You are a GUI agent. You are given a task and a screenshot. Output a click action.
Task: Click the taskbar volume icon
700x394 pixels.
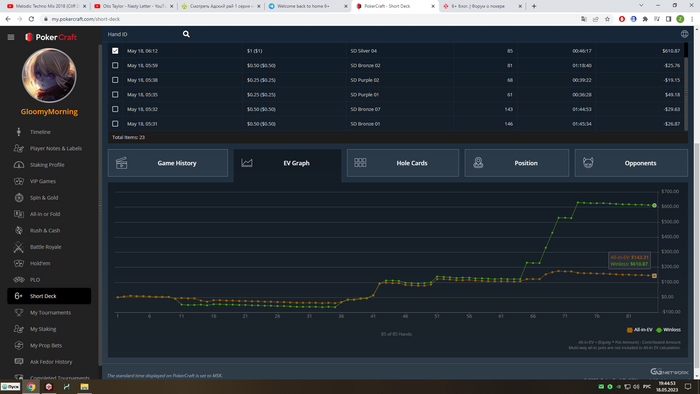coord(636,386)
